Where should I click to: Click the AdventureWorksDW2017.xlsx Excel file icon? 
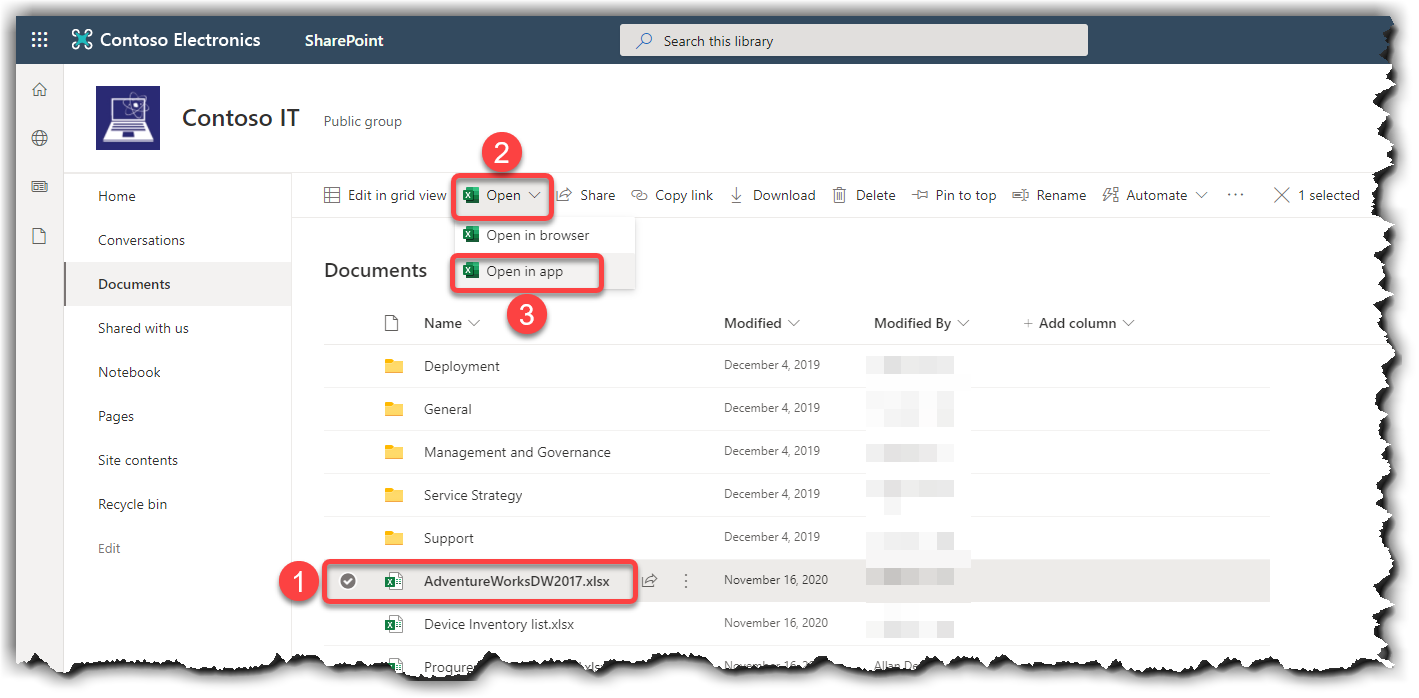coord(394,581)
